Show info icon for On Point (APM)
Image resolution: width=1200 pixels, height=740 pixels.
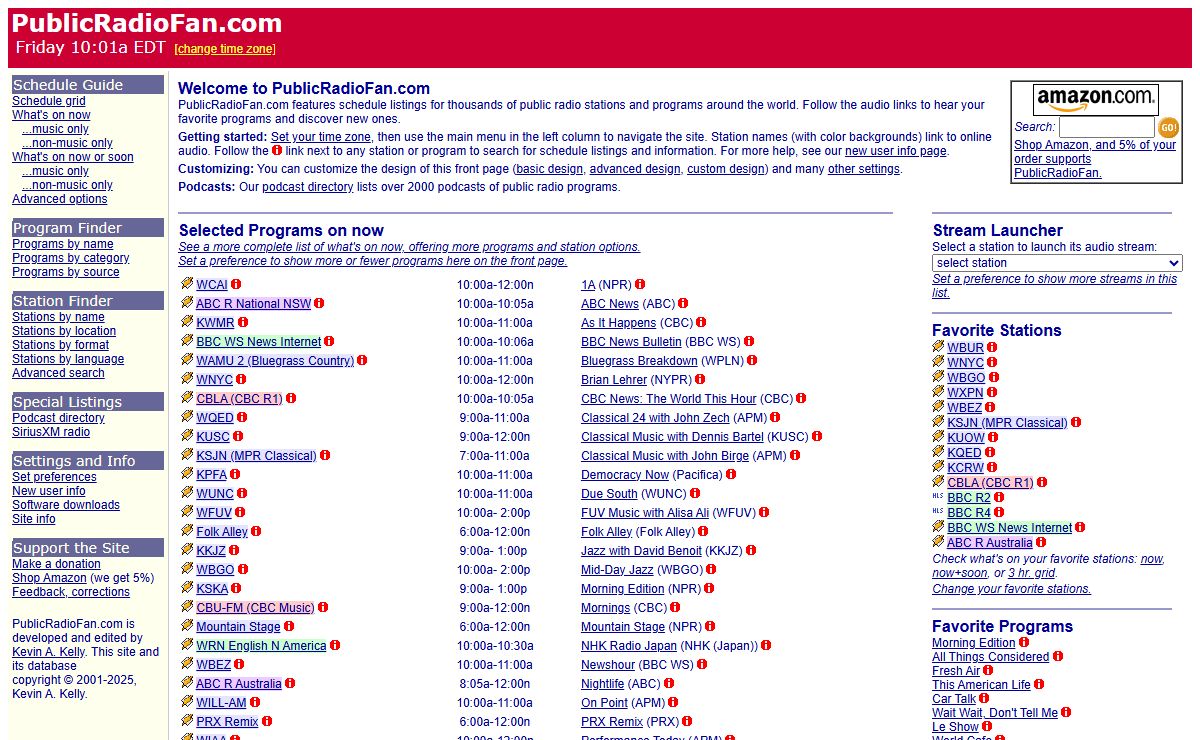click(673, 702)
